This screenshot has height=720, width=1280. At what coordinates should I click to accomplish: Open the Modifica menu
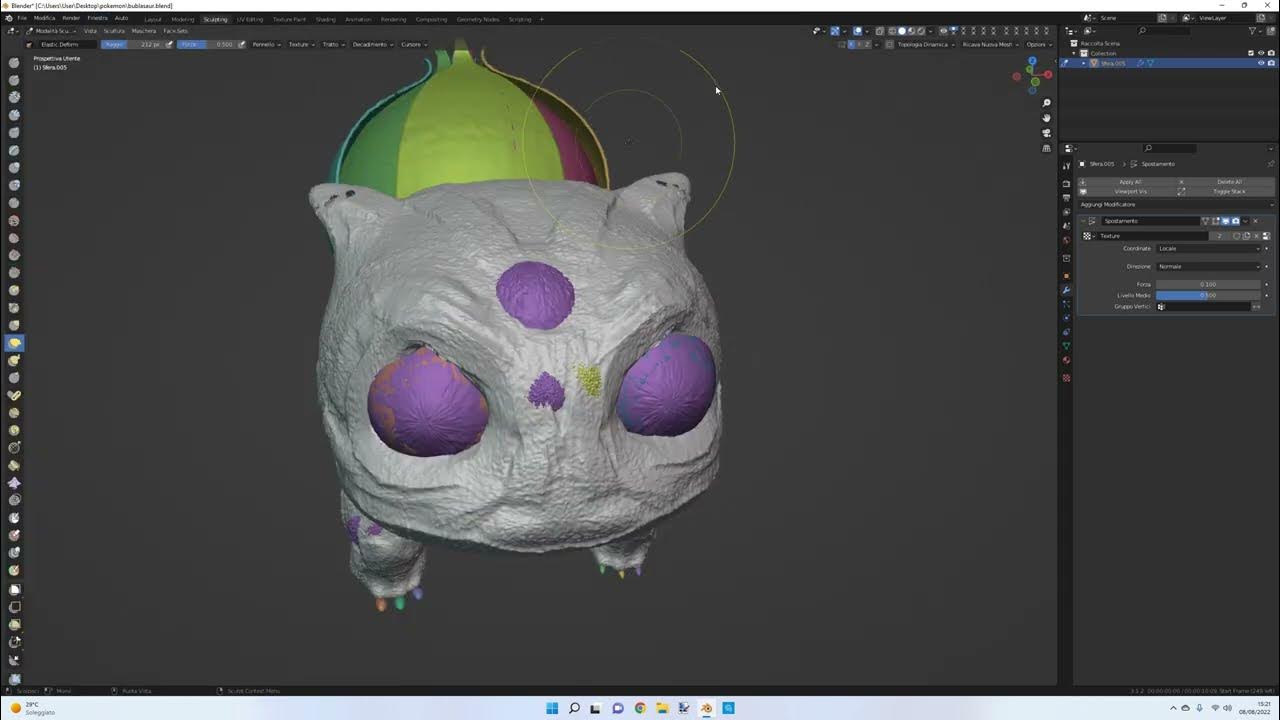coord(45,18)
